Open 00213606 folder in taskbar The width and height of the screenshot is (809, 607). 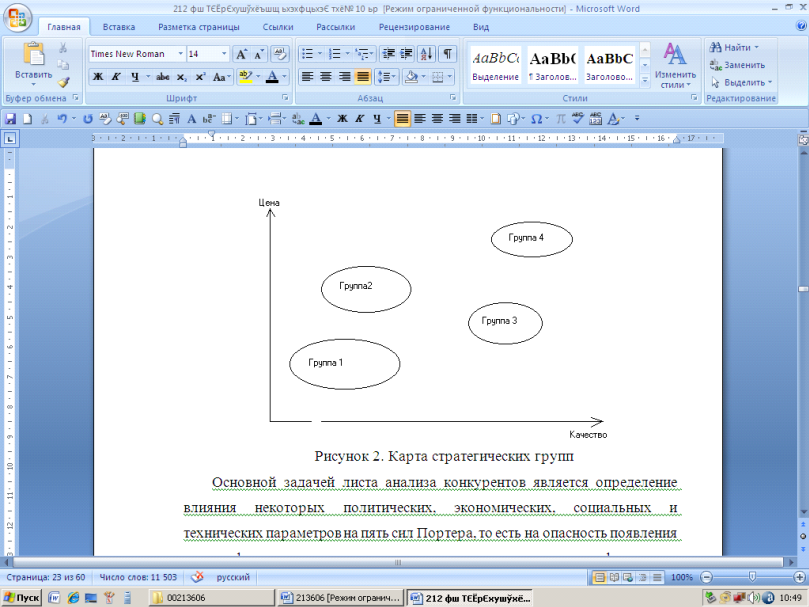tap(212, 598)
